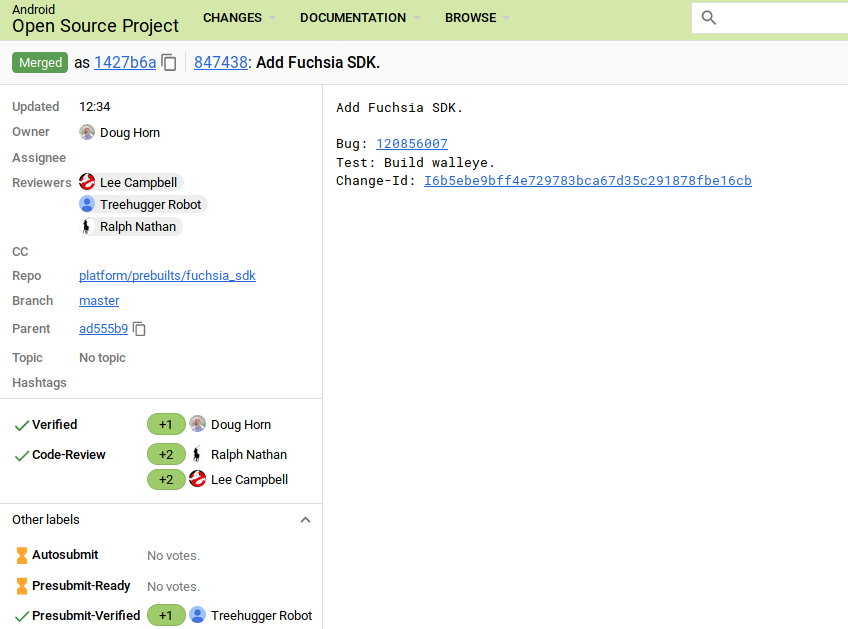Click 'Test: Build walleye.' line
This screenshot has height=629, width=848.
[415, 162]
